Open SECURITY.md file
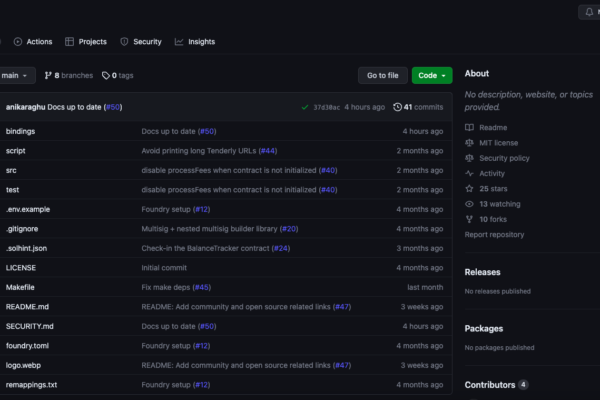Viewport: 600px width, 400px height. (x=29, y=327)
